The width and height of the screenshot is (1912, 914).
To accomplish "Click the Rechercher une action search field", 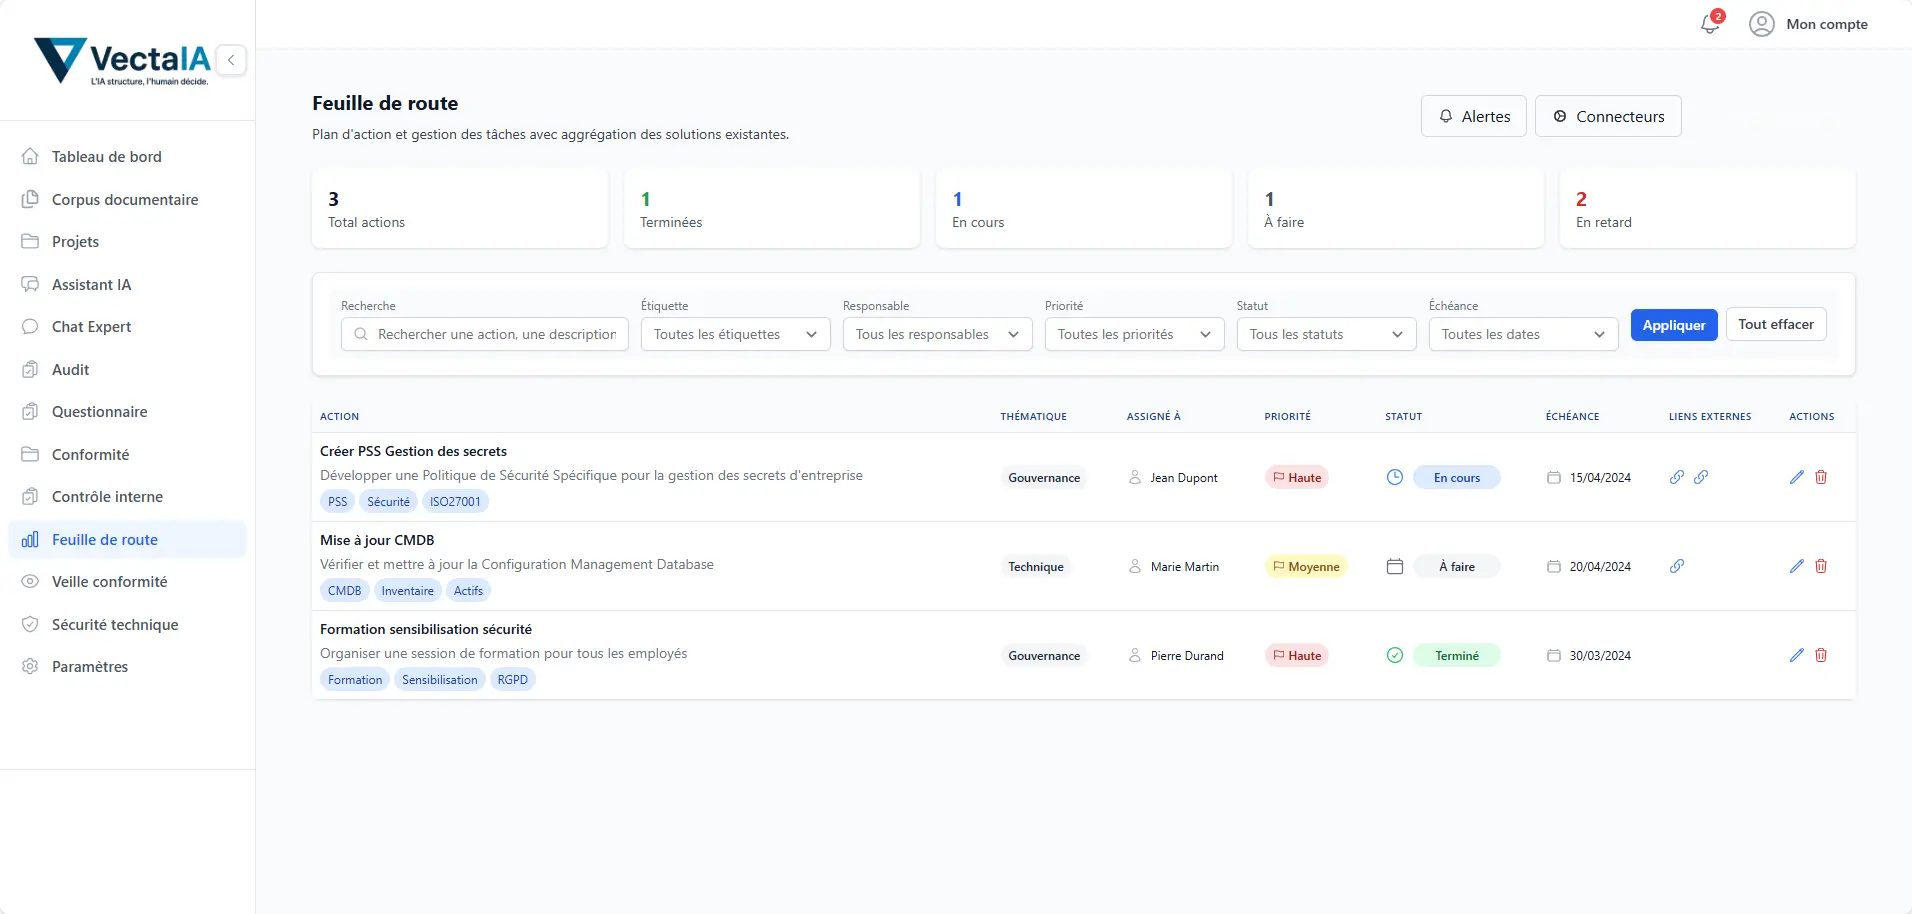I will pyautogui.click(x=485, y=334).
